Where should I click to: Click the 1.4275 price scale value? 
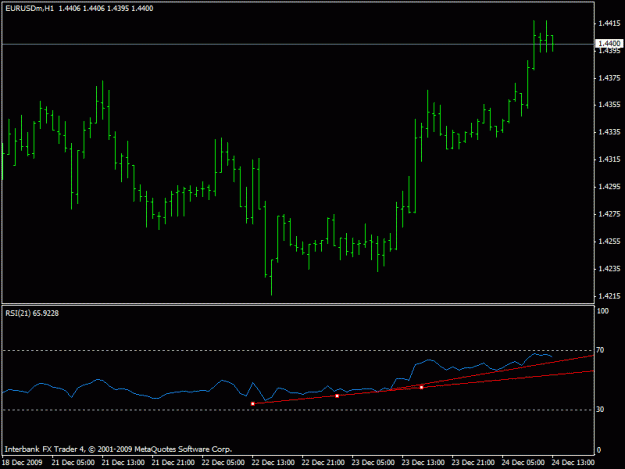tap(609, 214)
